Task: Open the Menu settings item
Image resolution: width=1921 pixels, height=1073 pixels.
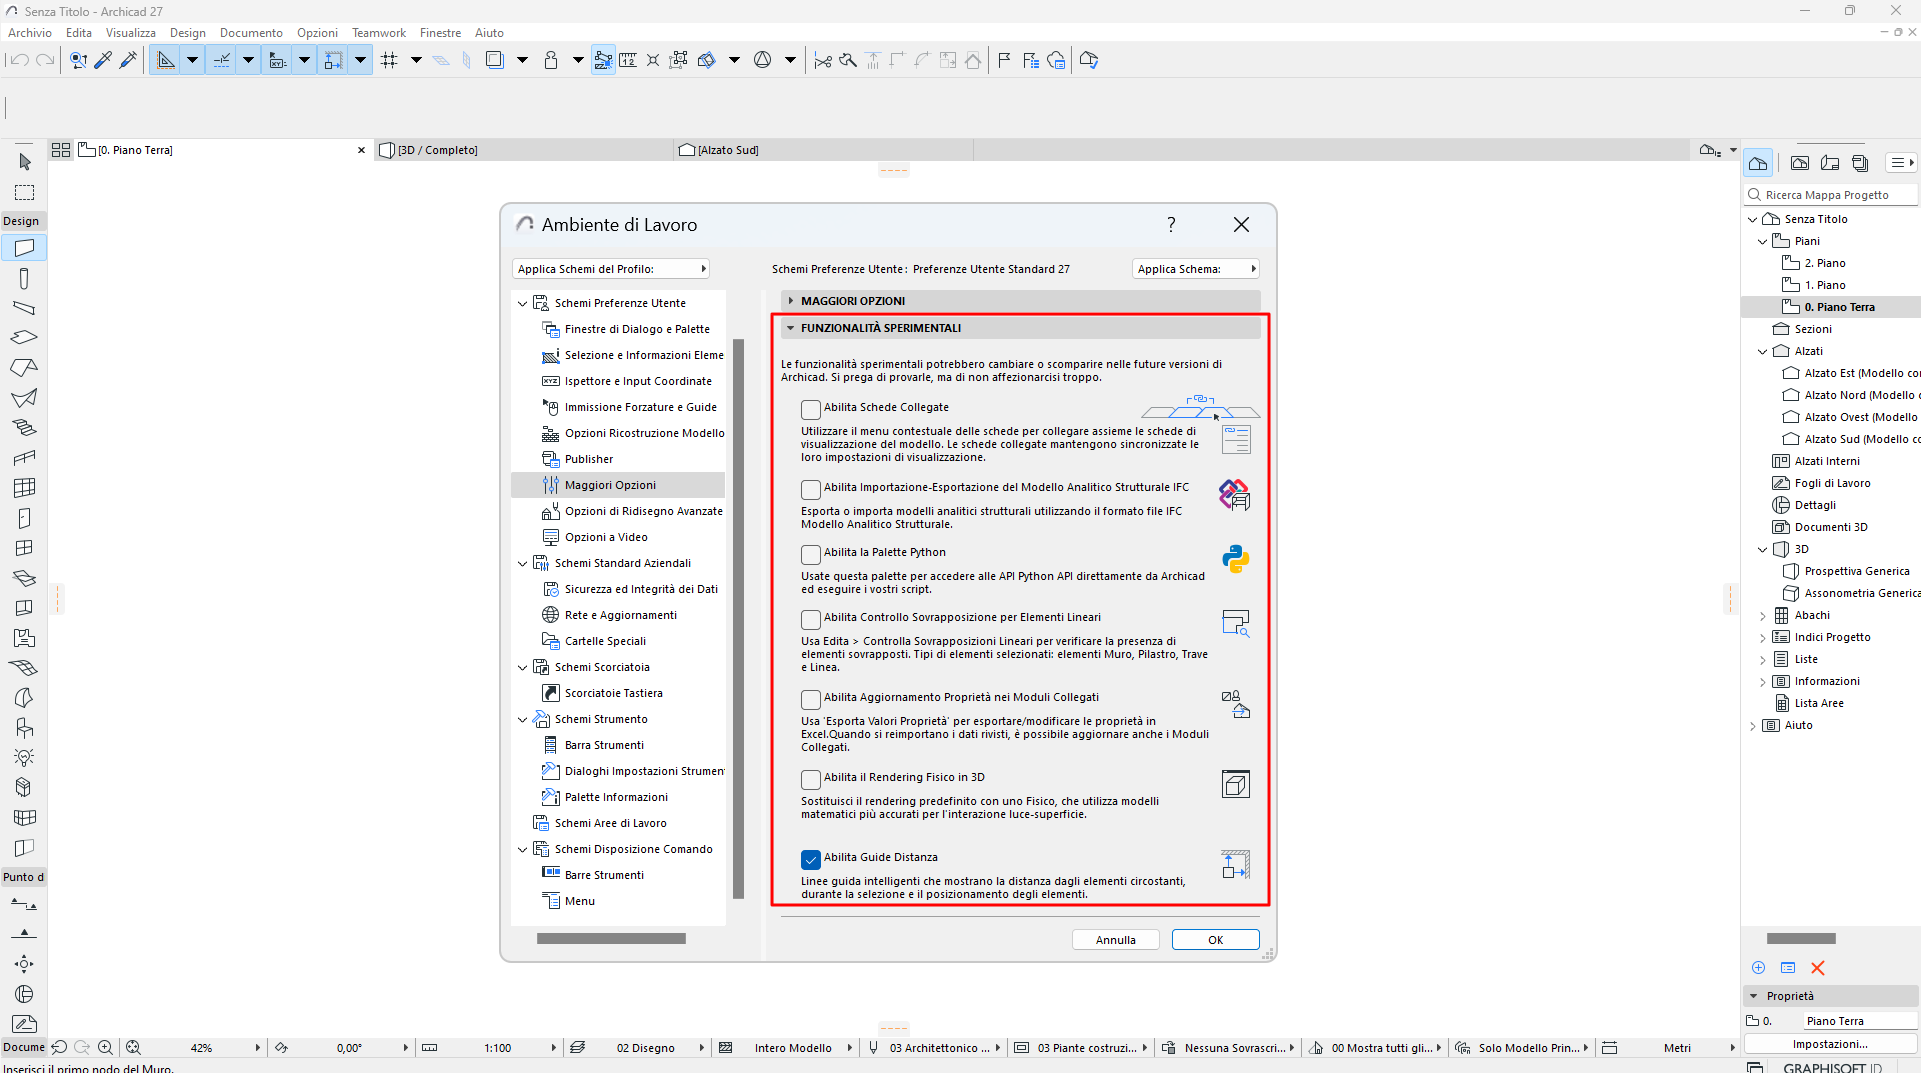Action: 579,901
